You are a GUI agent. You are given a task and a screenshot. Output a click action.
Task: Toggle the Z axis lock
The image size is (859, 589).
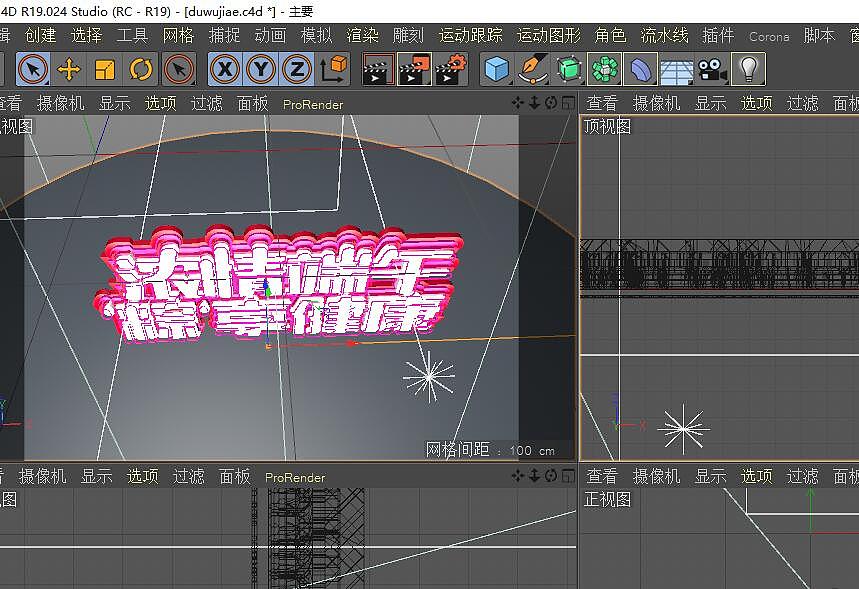point(297,70)
